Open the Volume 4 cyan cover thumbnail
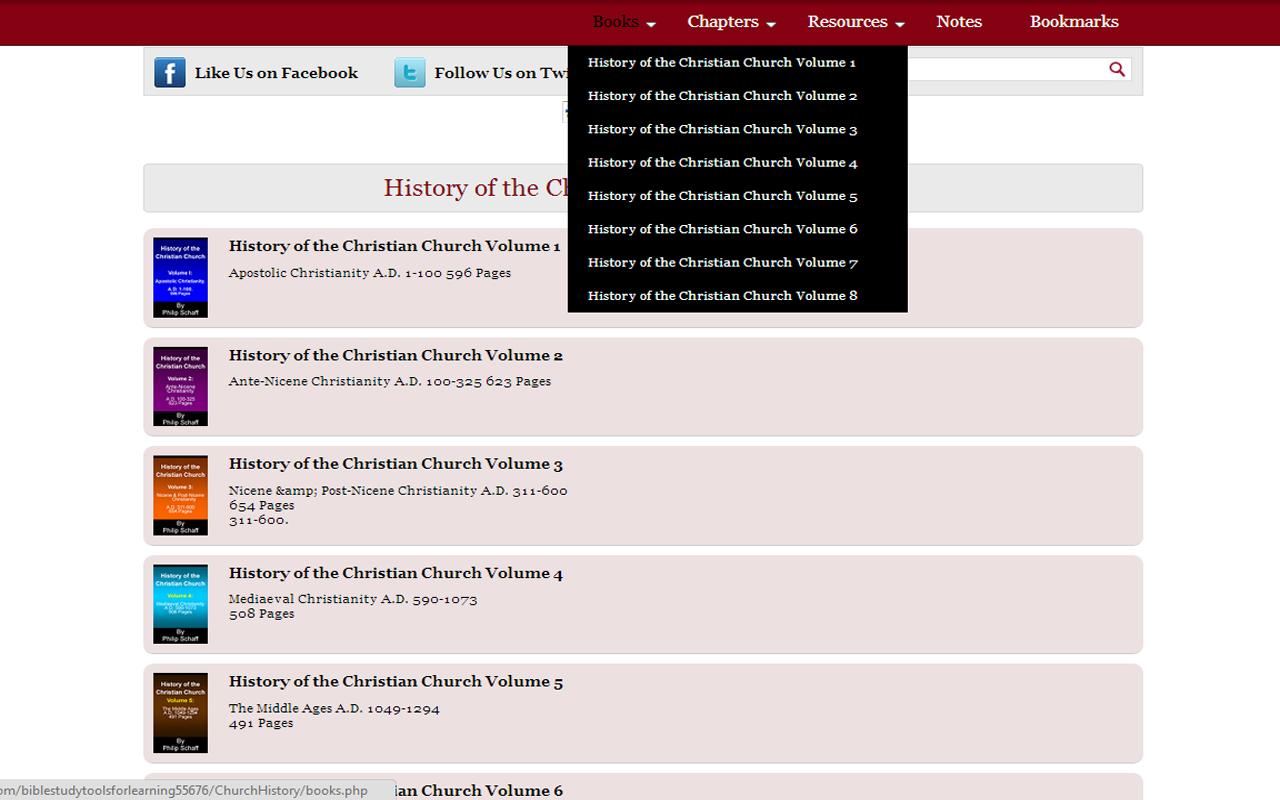Viewport: 1280px width, 800px height. coord(180,604)
